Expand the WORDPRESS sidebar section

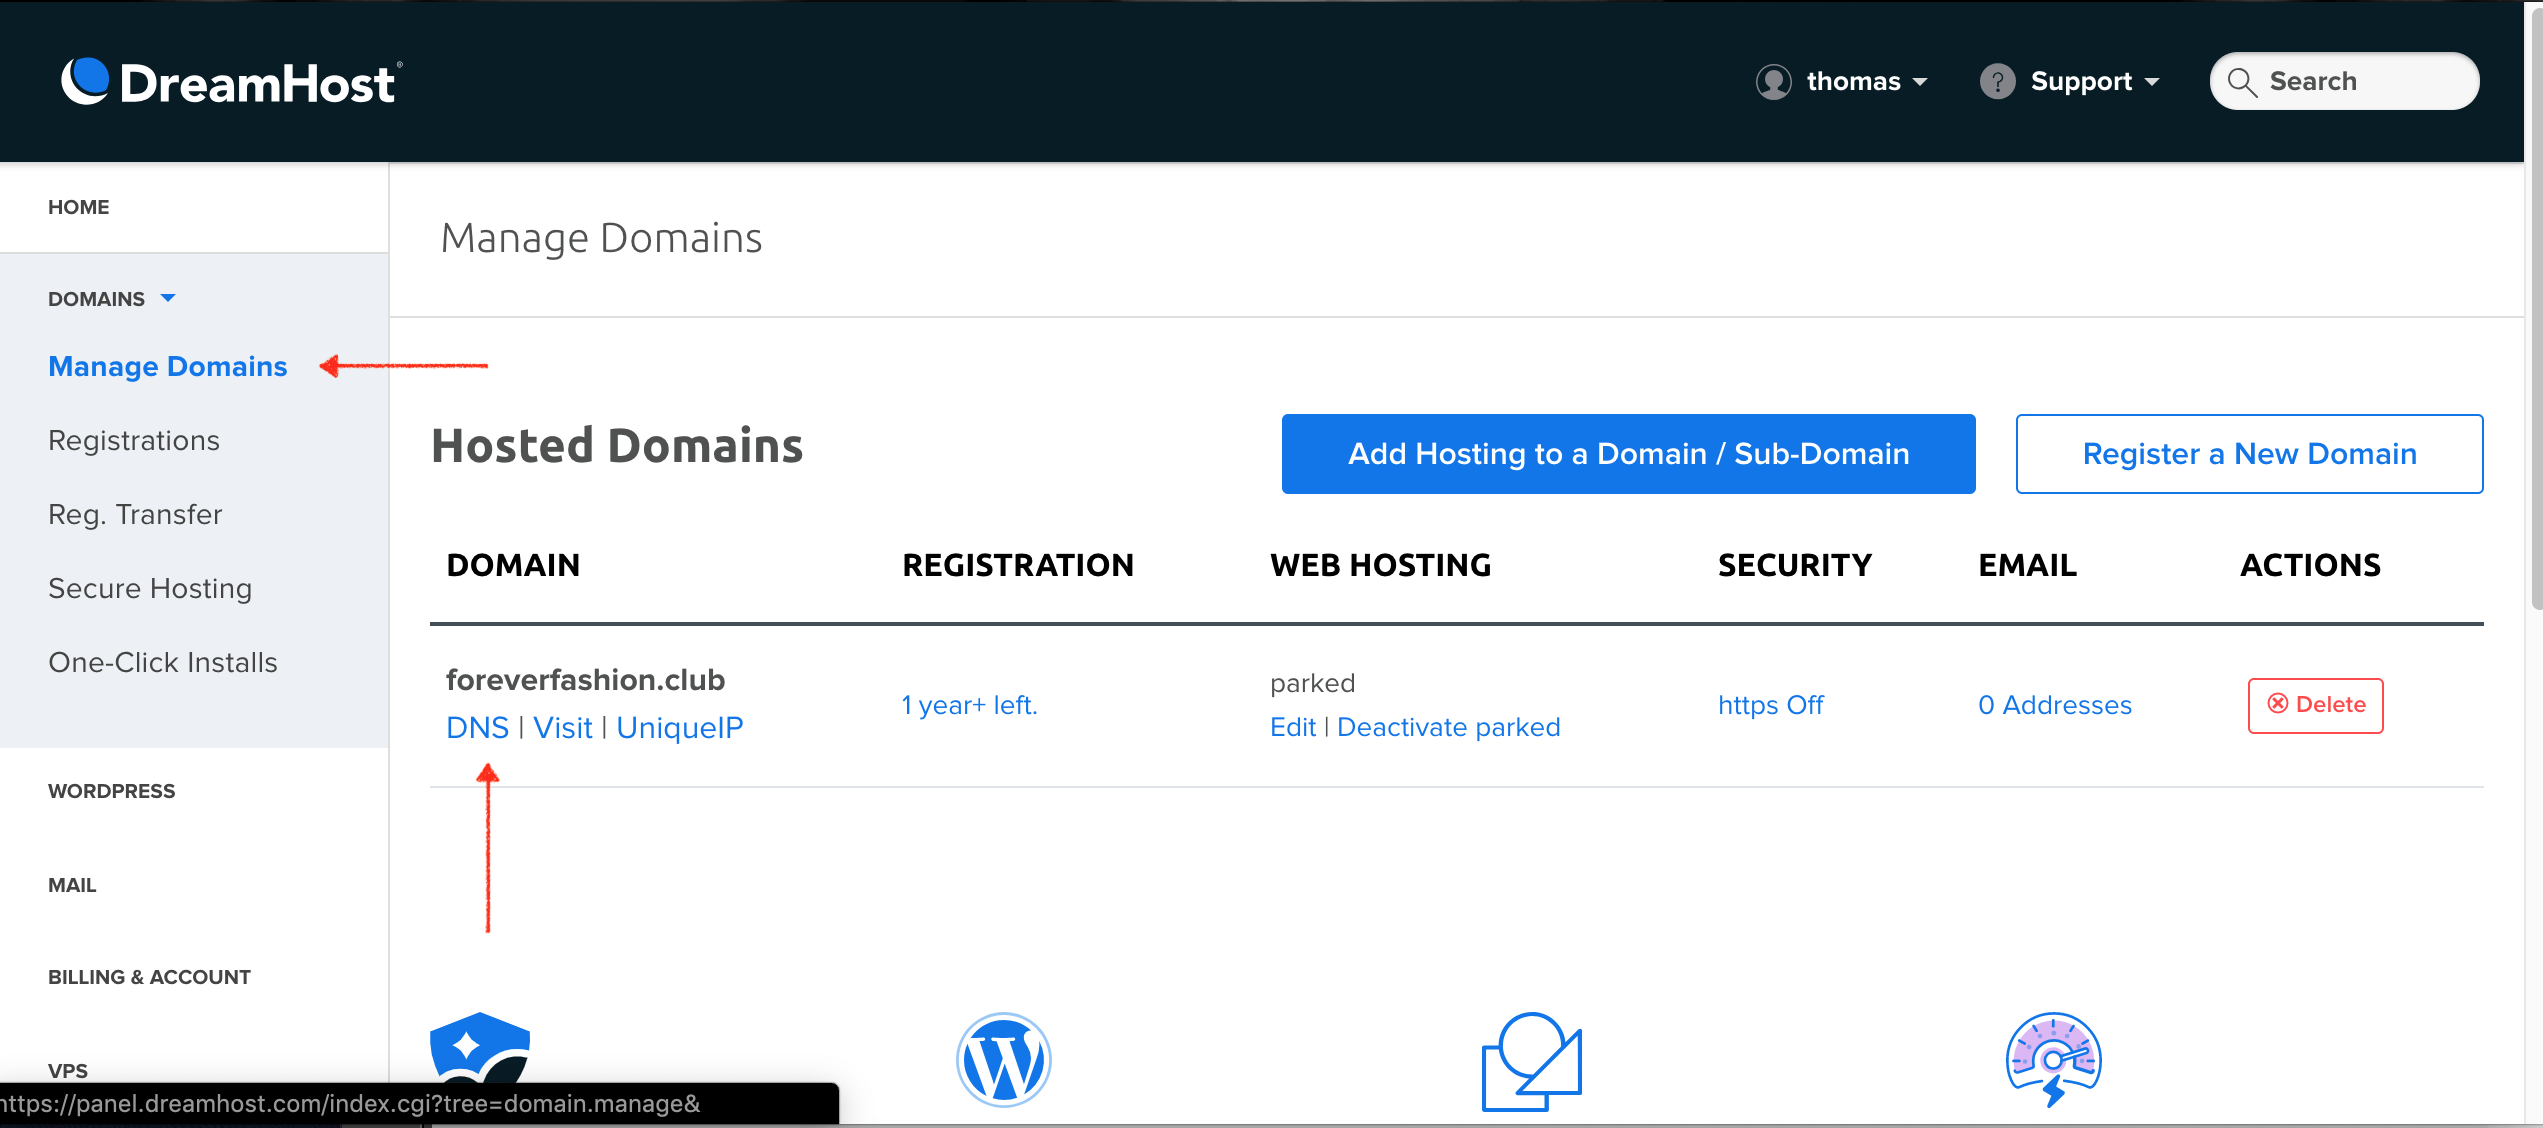tap(112, 791)
